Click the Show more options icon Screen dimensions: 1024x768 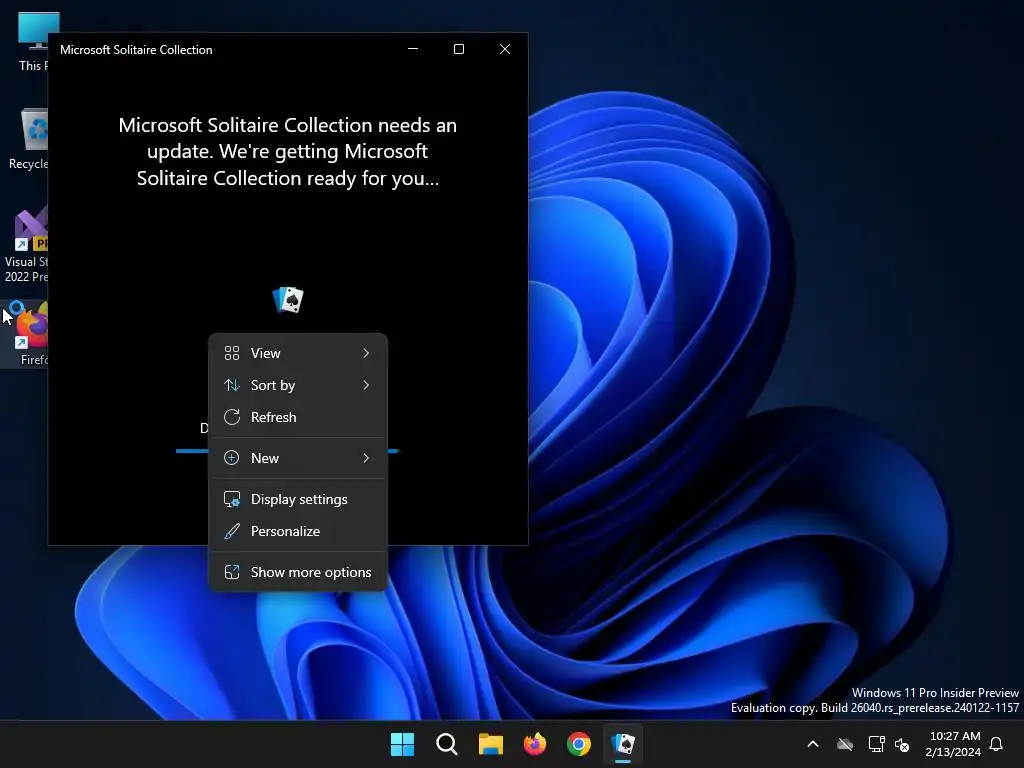(x=232, y=573)
